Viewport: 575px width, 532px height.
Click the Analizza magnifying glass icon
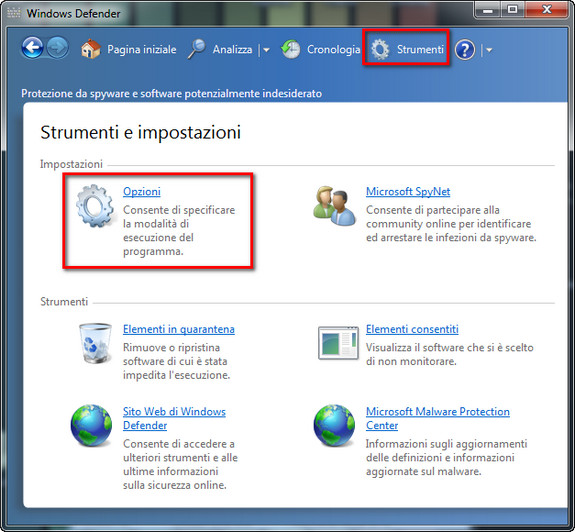pos(197,49)
